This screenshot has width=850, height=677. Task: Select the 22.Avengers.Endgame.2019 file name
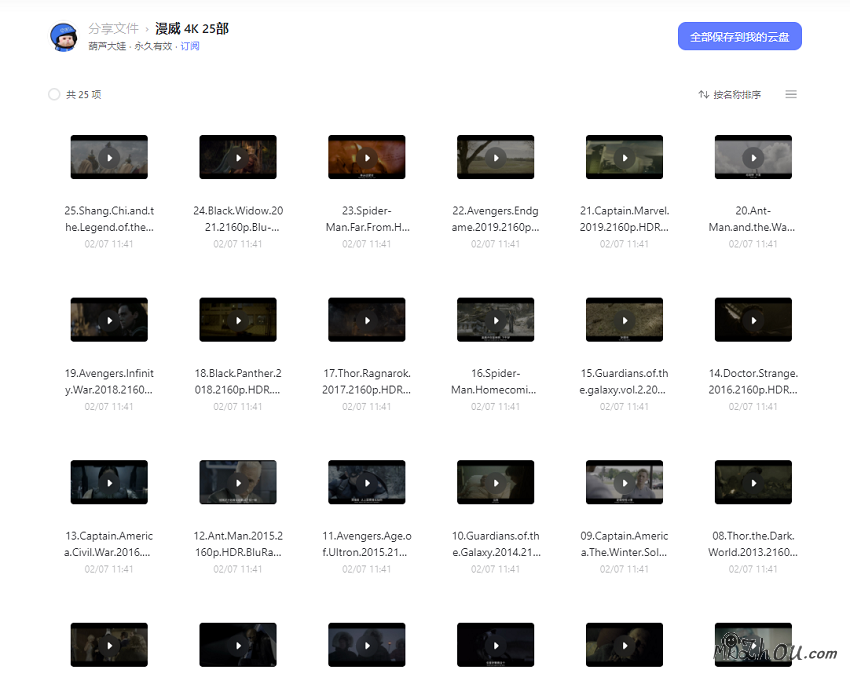coord(495,219)
